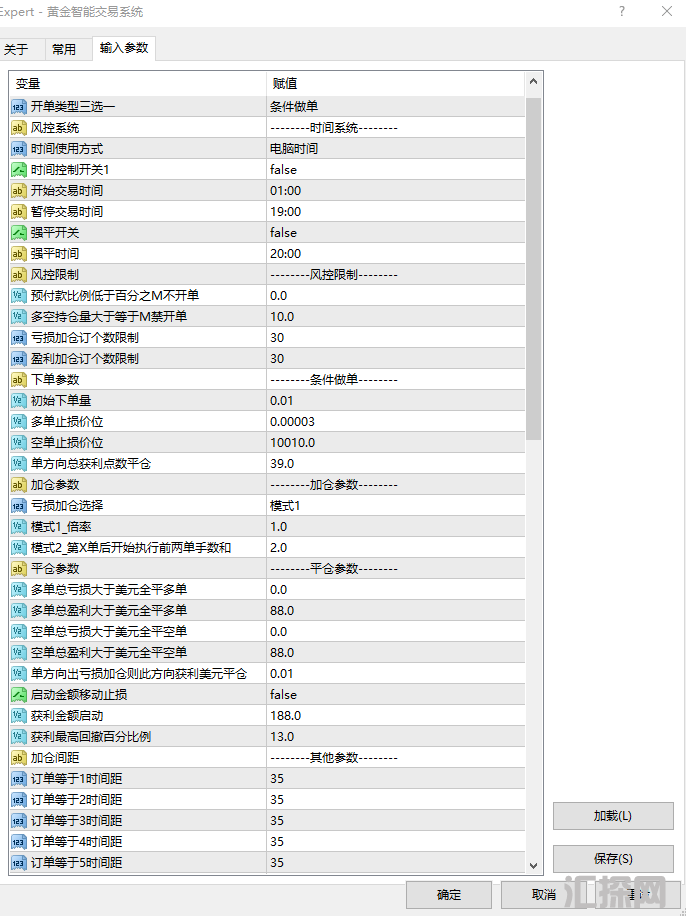The image size is (686, 916).
Task: Select the icon next to 初始下单量
Action: (19, 401)
